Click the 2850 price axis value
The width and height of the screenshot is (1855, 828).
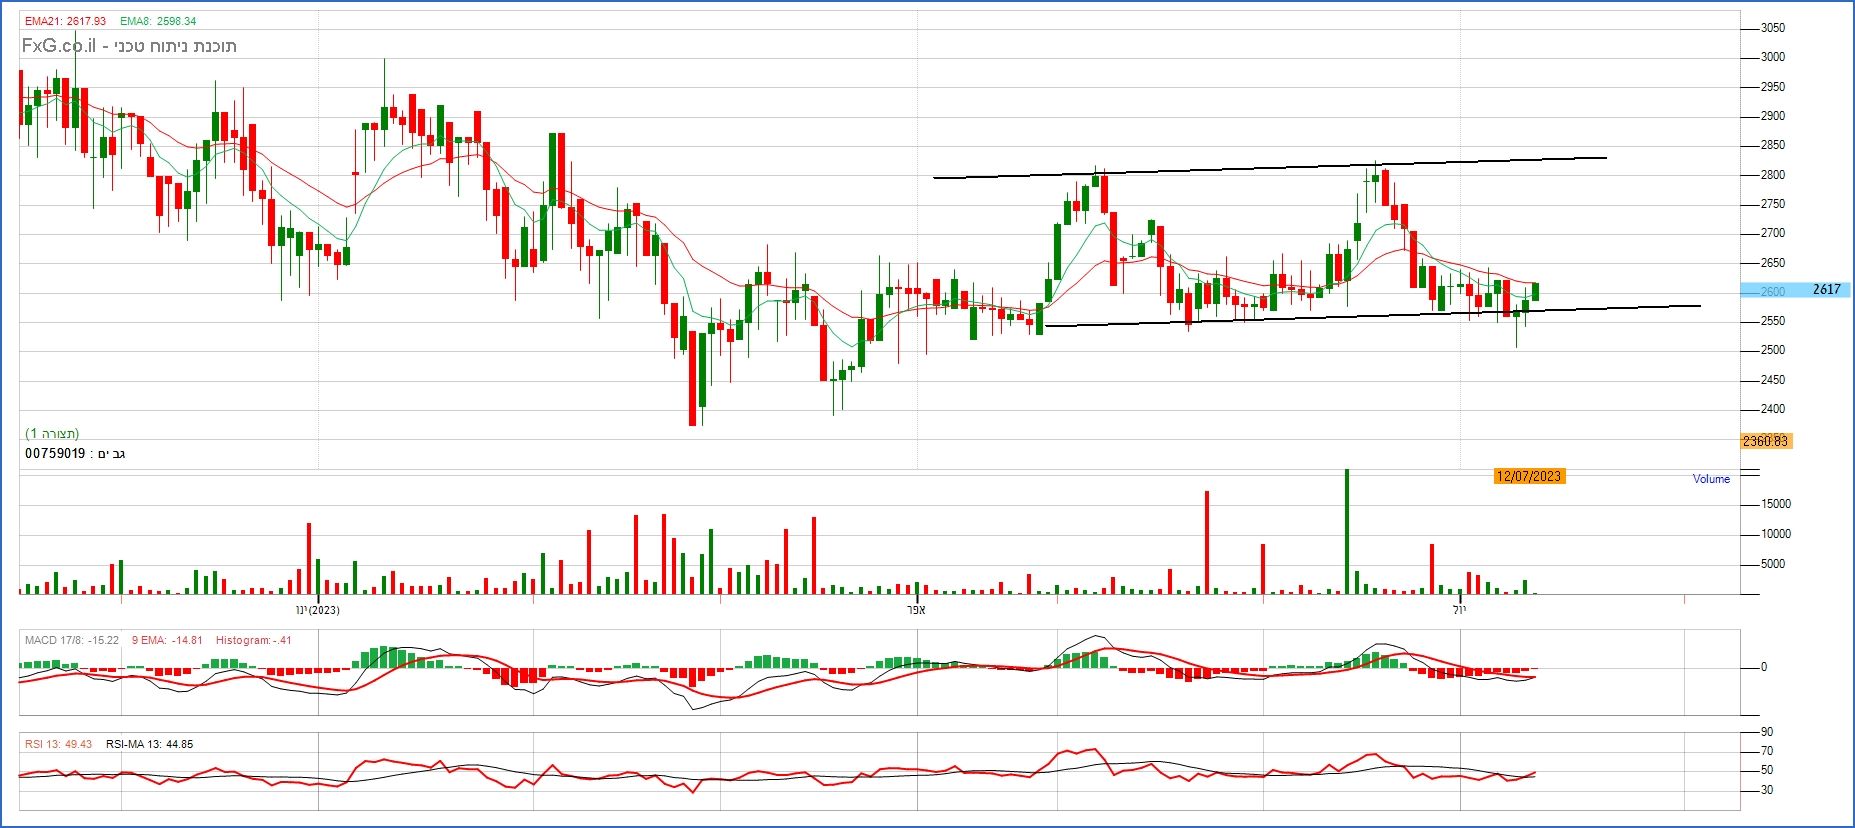(1773, 145)
